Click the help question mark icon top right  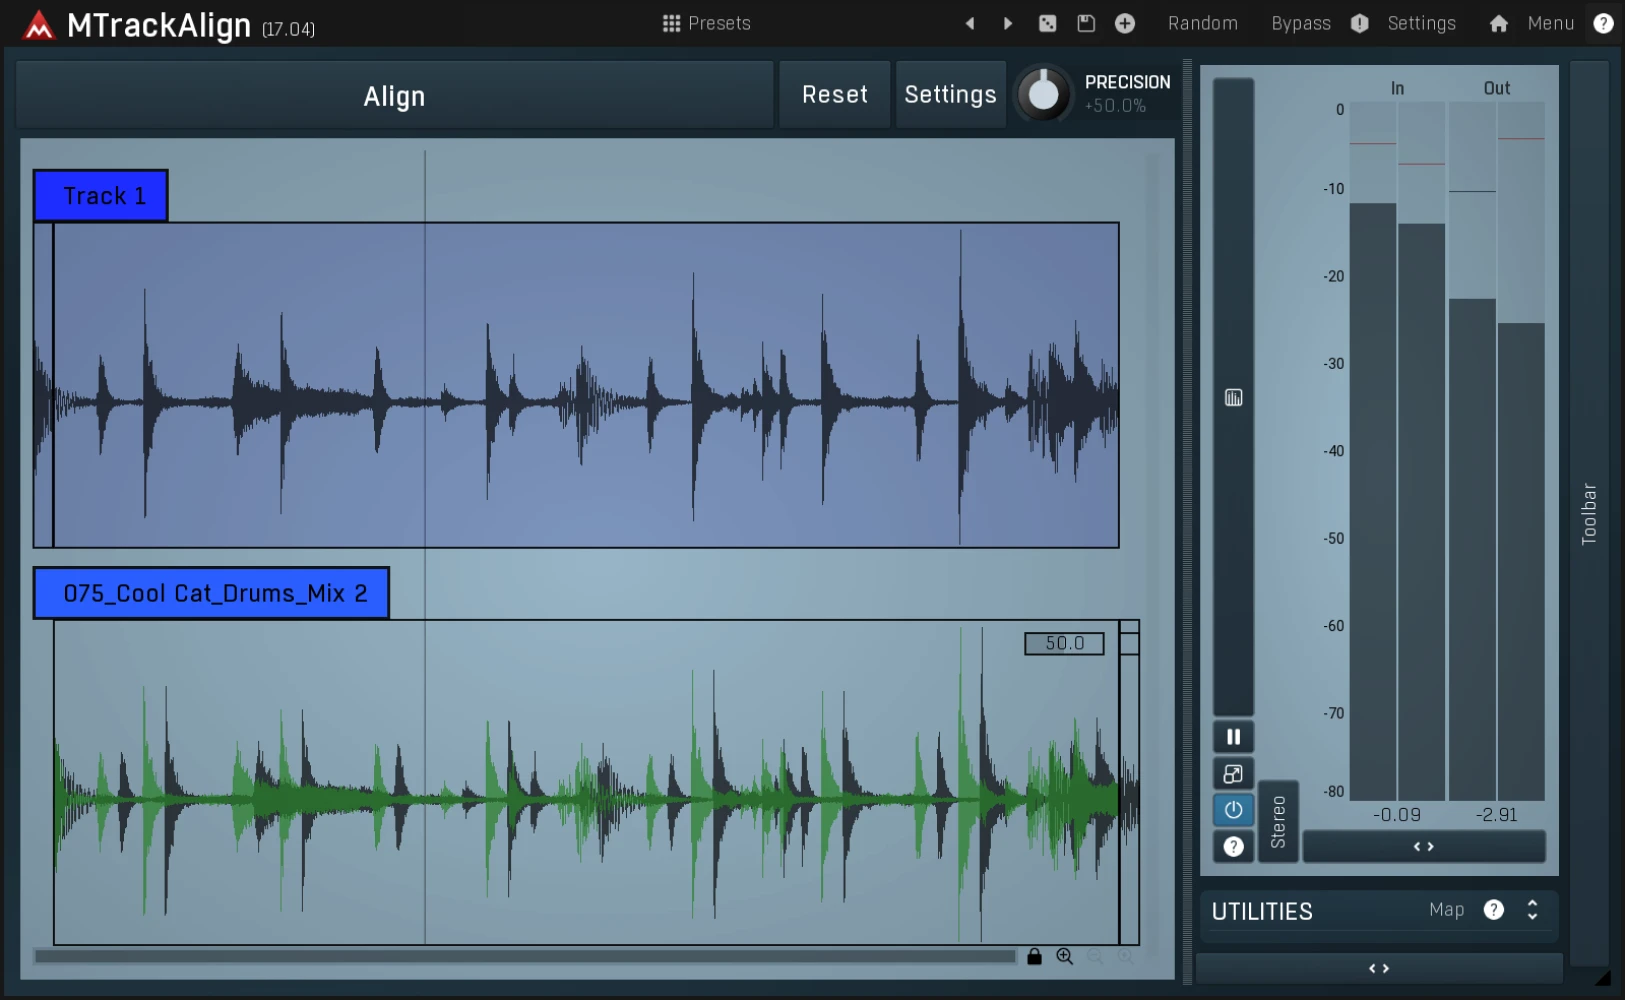click(1606, 23)
